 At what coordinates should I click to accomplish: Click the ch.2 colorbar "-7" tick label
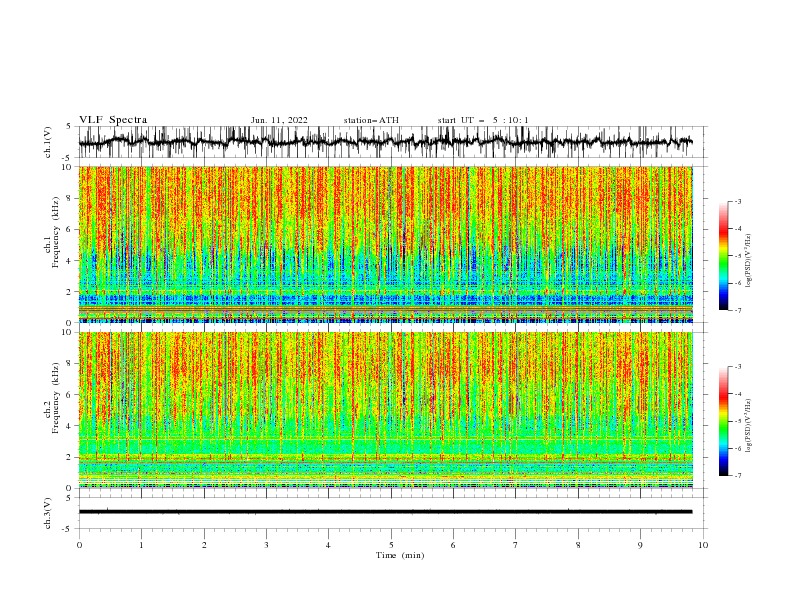(738, 476)
